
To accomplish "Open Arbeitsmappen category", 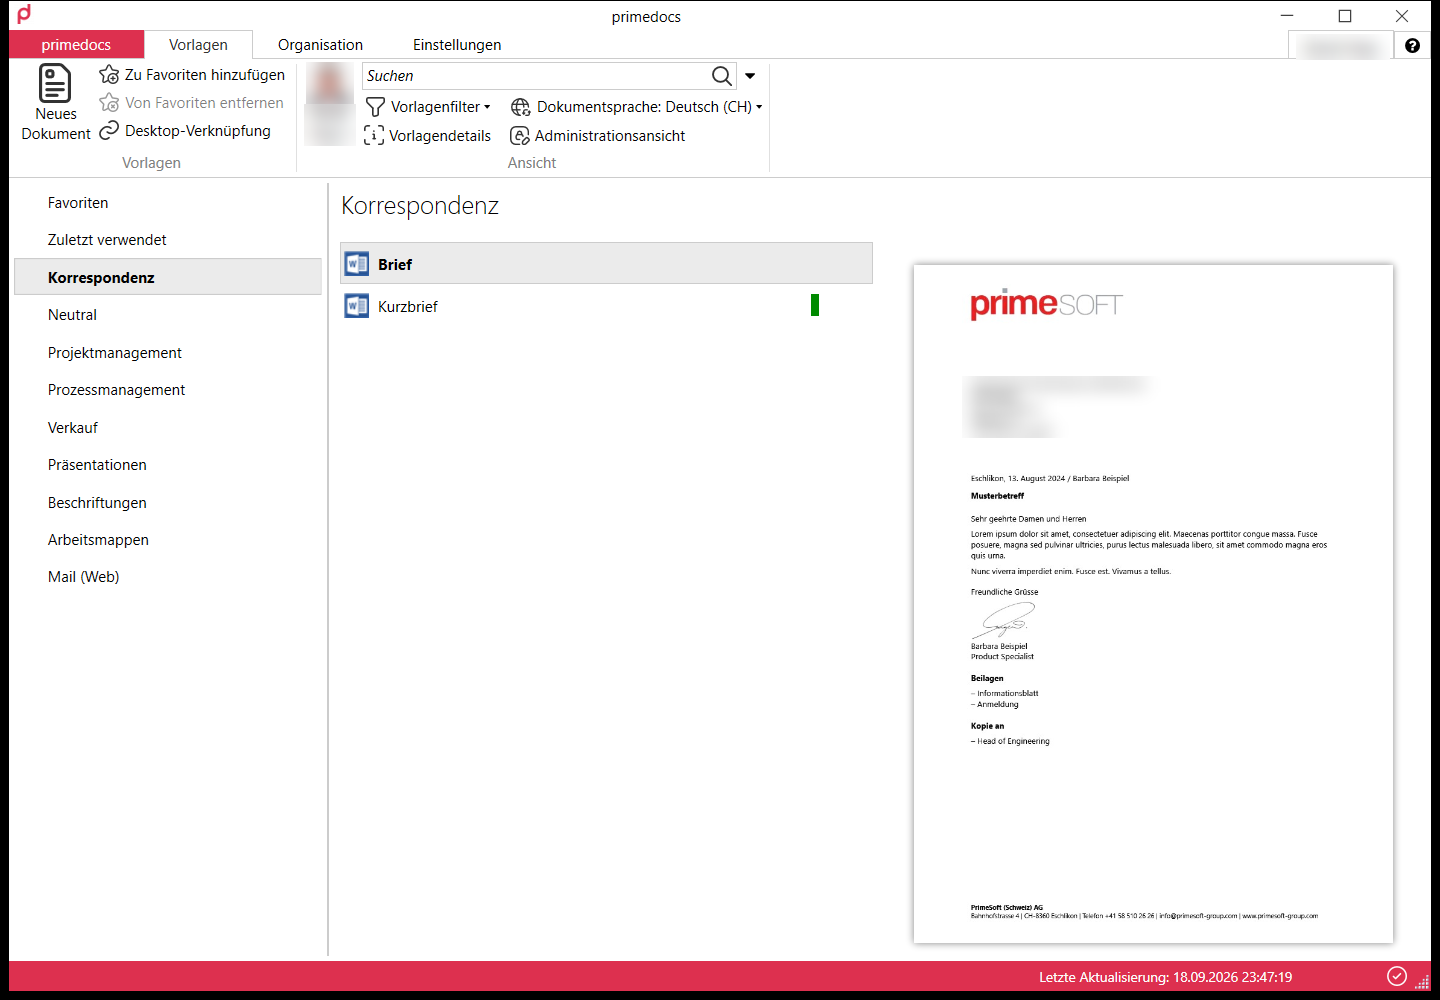I will click(x=168, y=540).
